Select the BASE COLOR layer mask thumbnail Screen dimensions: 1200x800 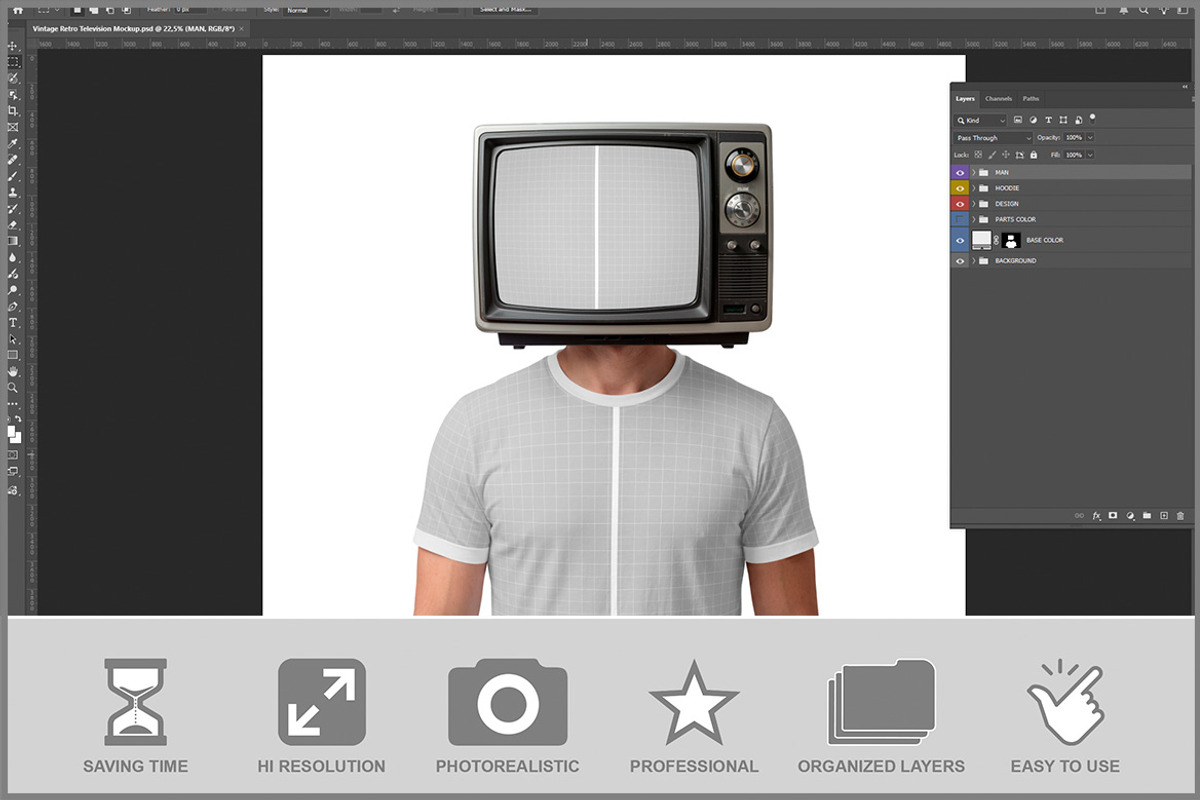click(1011, 240)
